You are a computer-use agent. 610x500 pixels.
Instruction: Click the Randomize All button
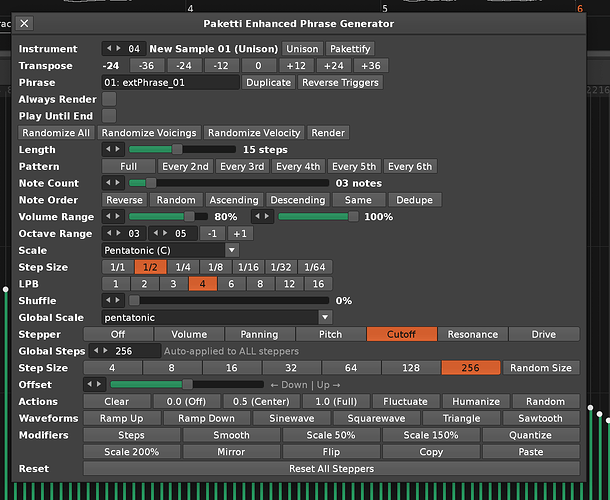point(56,133)
